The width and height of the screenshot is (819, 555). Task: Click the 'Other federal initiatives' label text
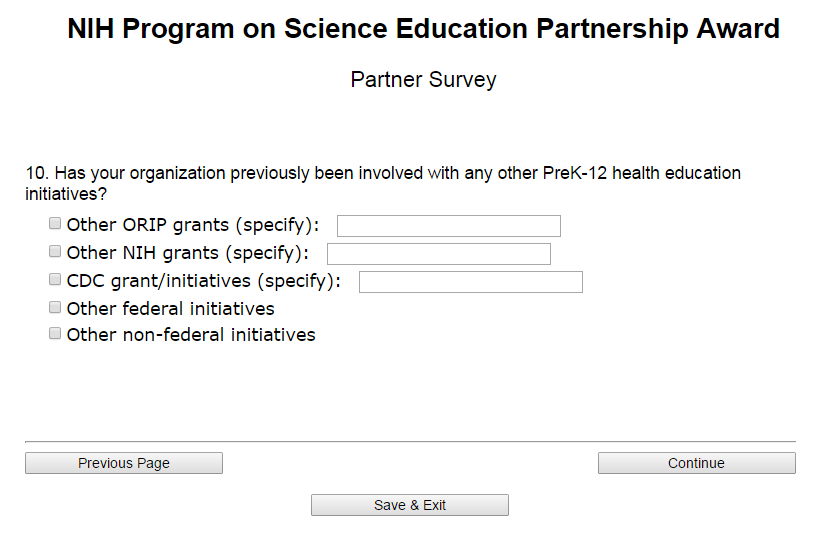tap(171, 308)
